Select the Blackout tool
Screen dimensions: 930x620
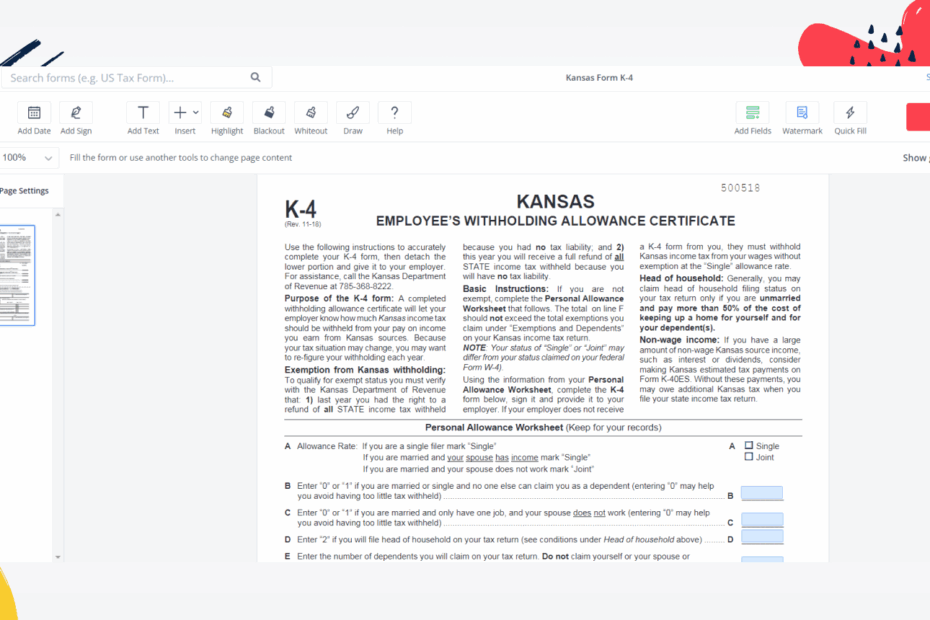pos(268,117)
